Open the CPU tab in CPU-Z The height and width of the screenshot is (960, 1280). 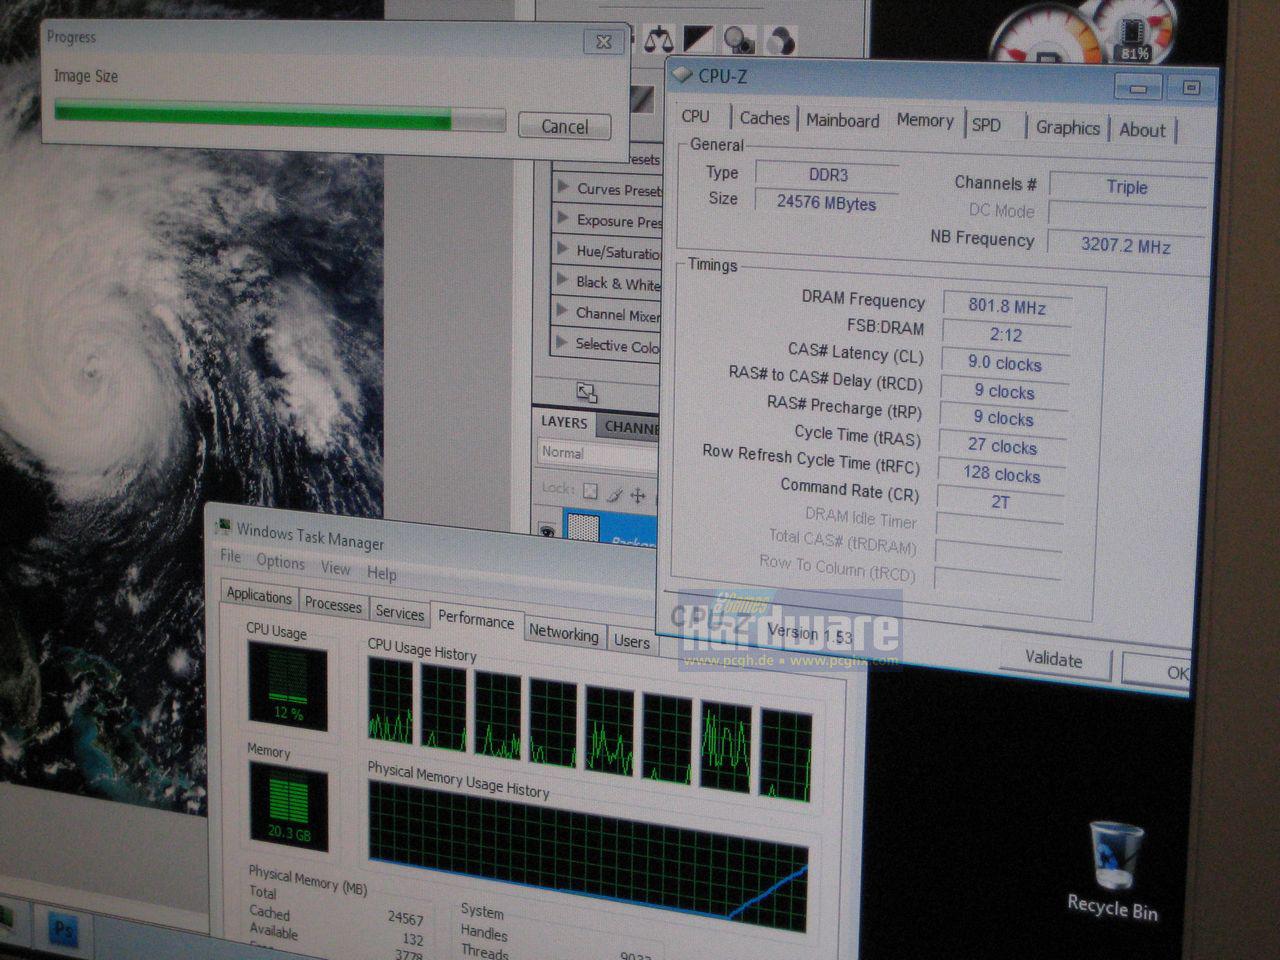(696, 116)
